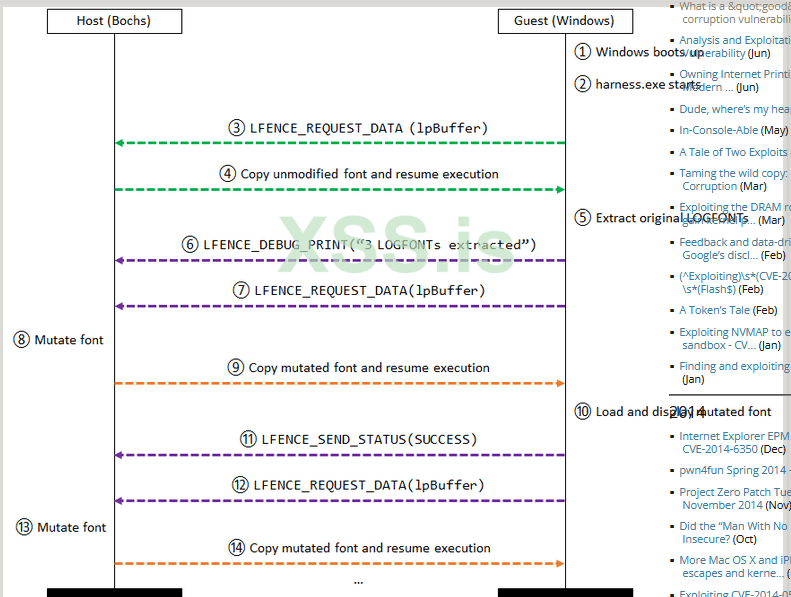Open the 'Taming the wild copy' post link
Image resolution: width=791 pixels, height=597 pixels.
pyautogui.click(x=734, y=180)
